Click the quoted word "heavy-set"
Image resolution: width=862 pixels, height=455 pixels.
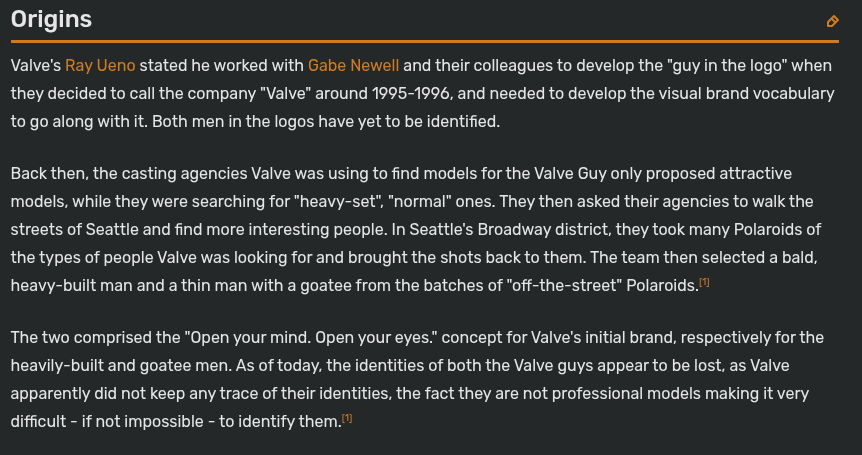tap(340, 202)
